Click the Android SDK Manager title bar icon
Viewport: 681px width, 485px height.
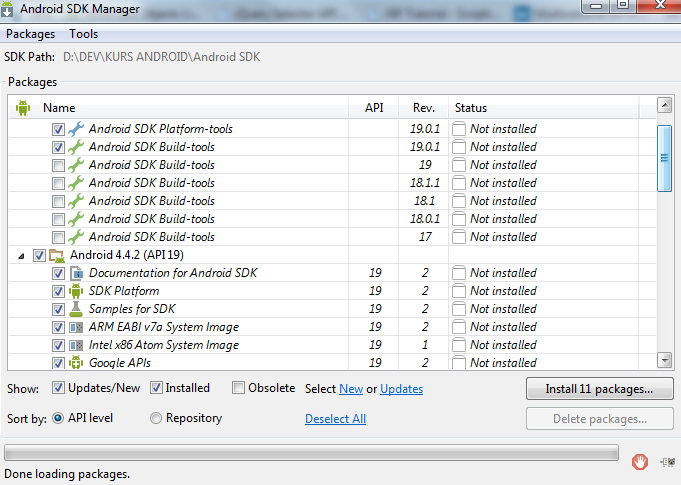[7, 9]
